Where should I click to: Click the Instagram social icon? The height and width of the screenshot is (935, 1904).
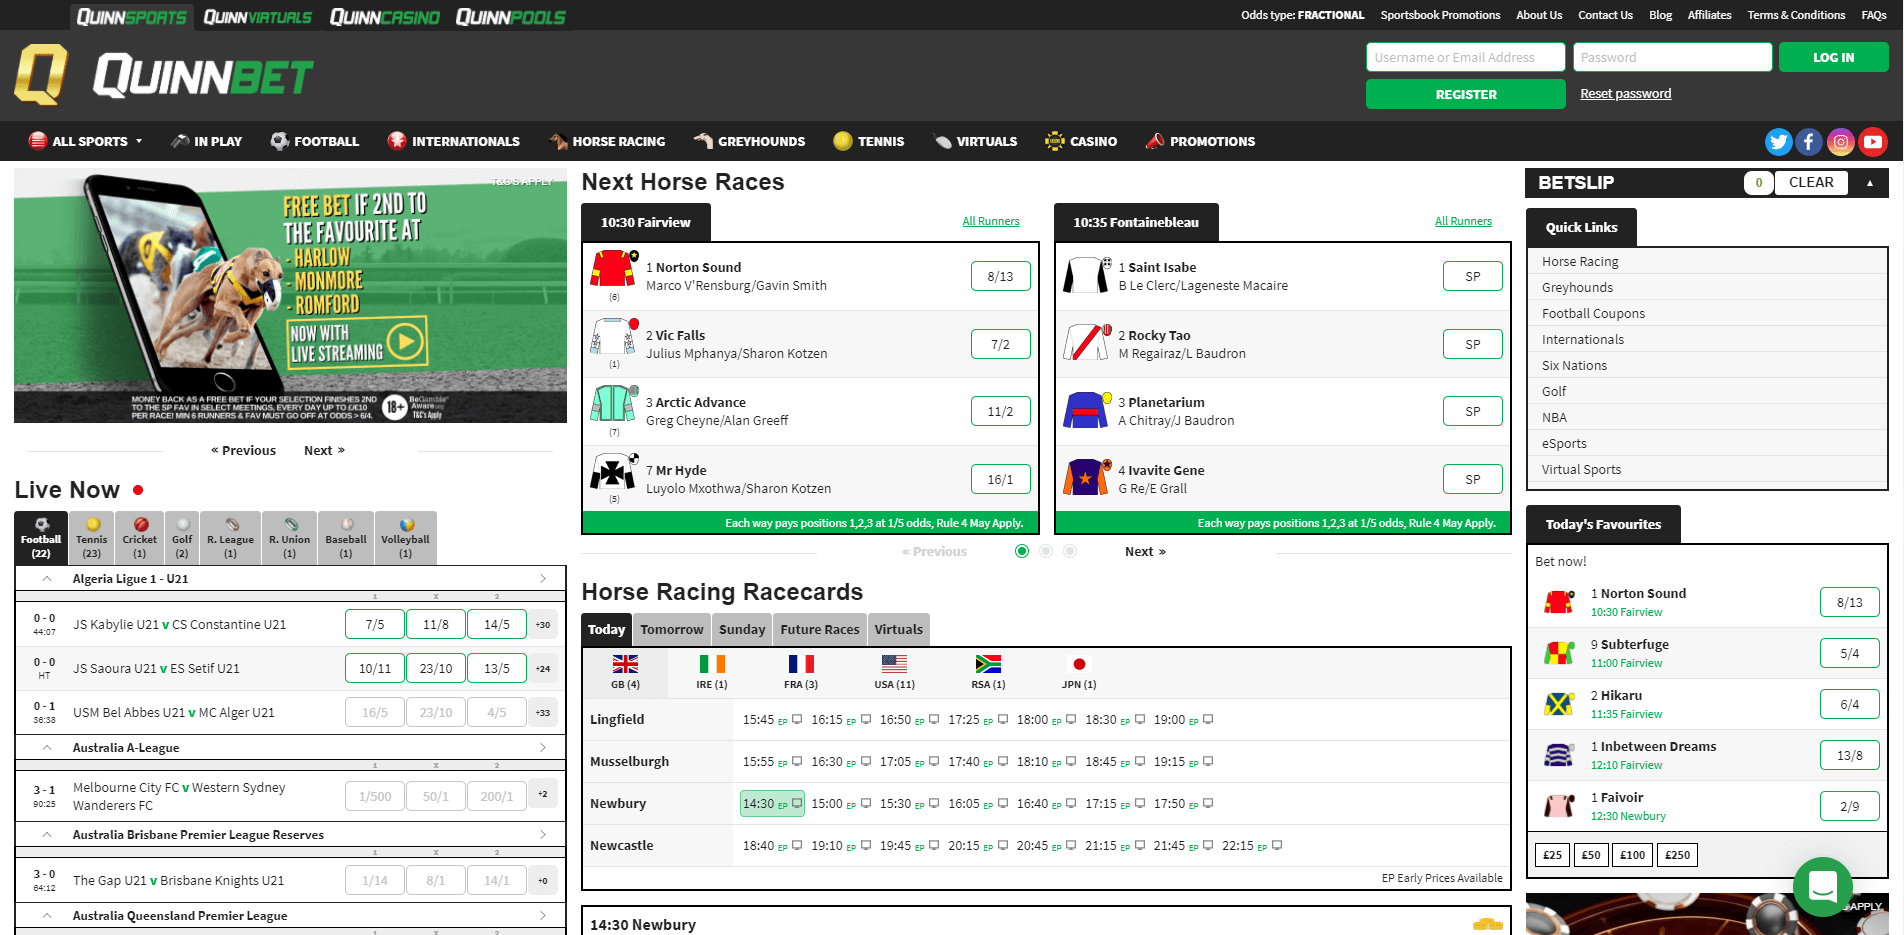click(x=1841, y=141)
